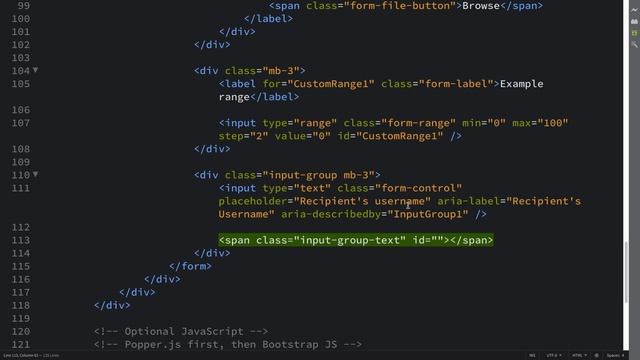The image size is (640, 360).
Task: Click line number 119 in gutter
Action: click(21, 318)
